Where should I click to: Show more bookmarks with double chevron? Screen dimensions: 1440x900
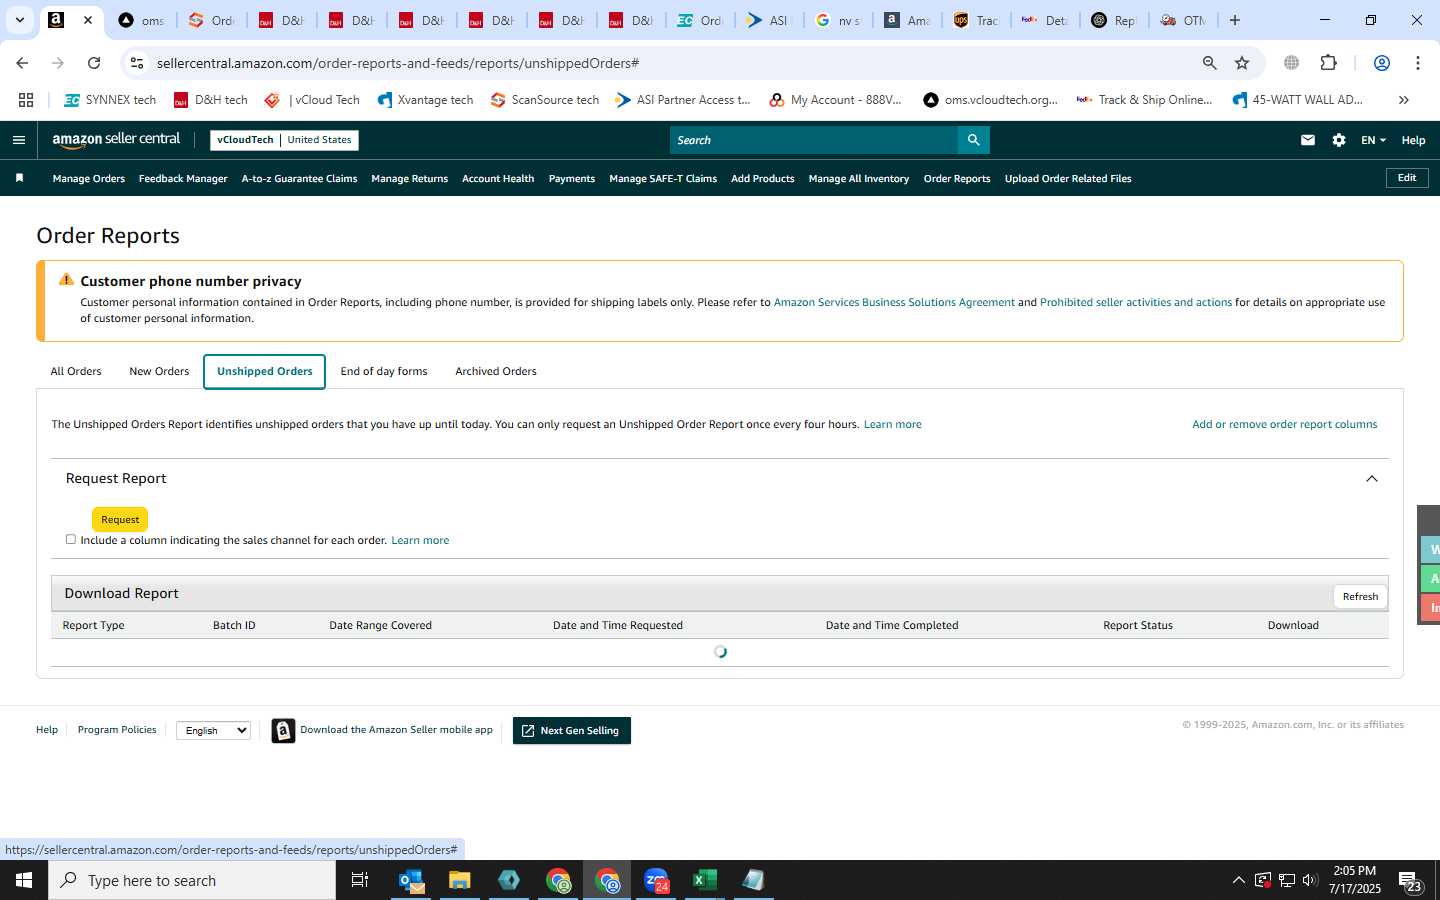[1403, 100]
